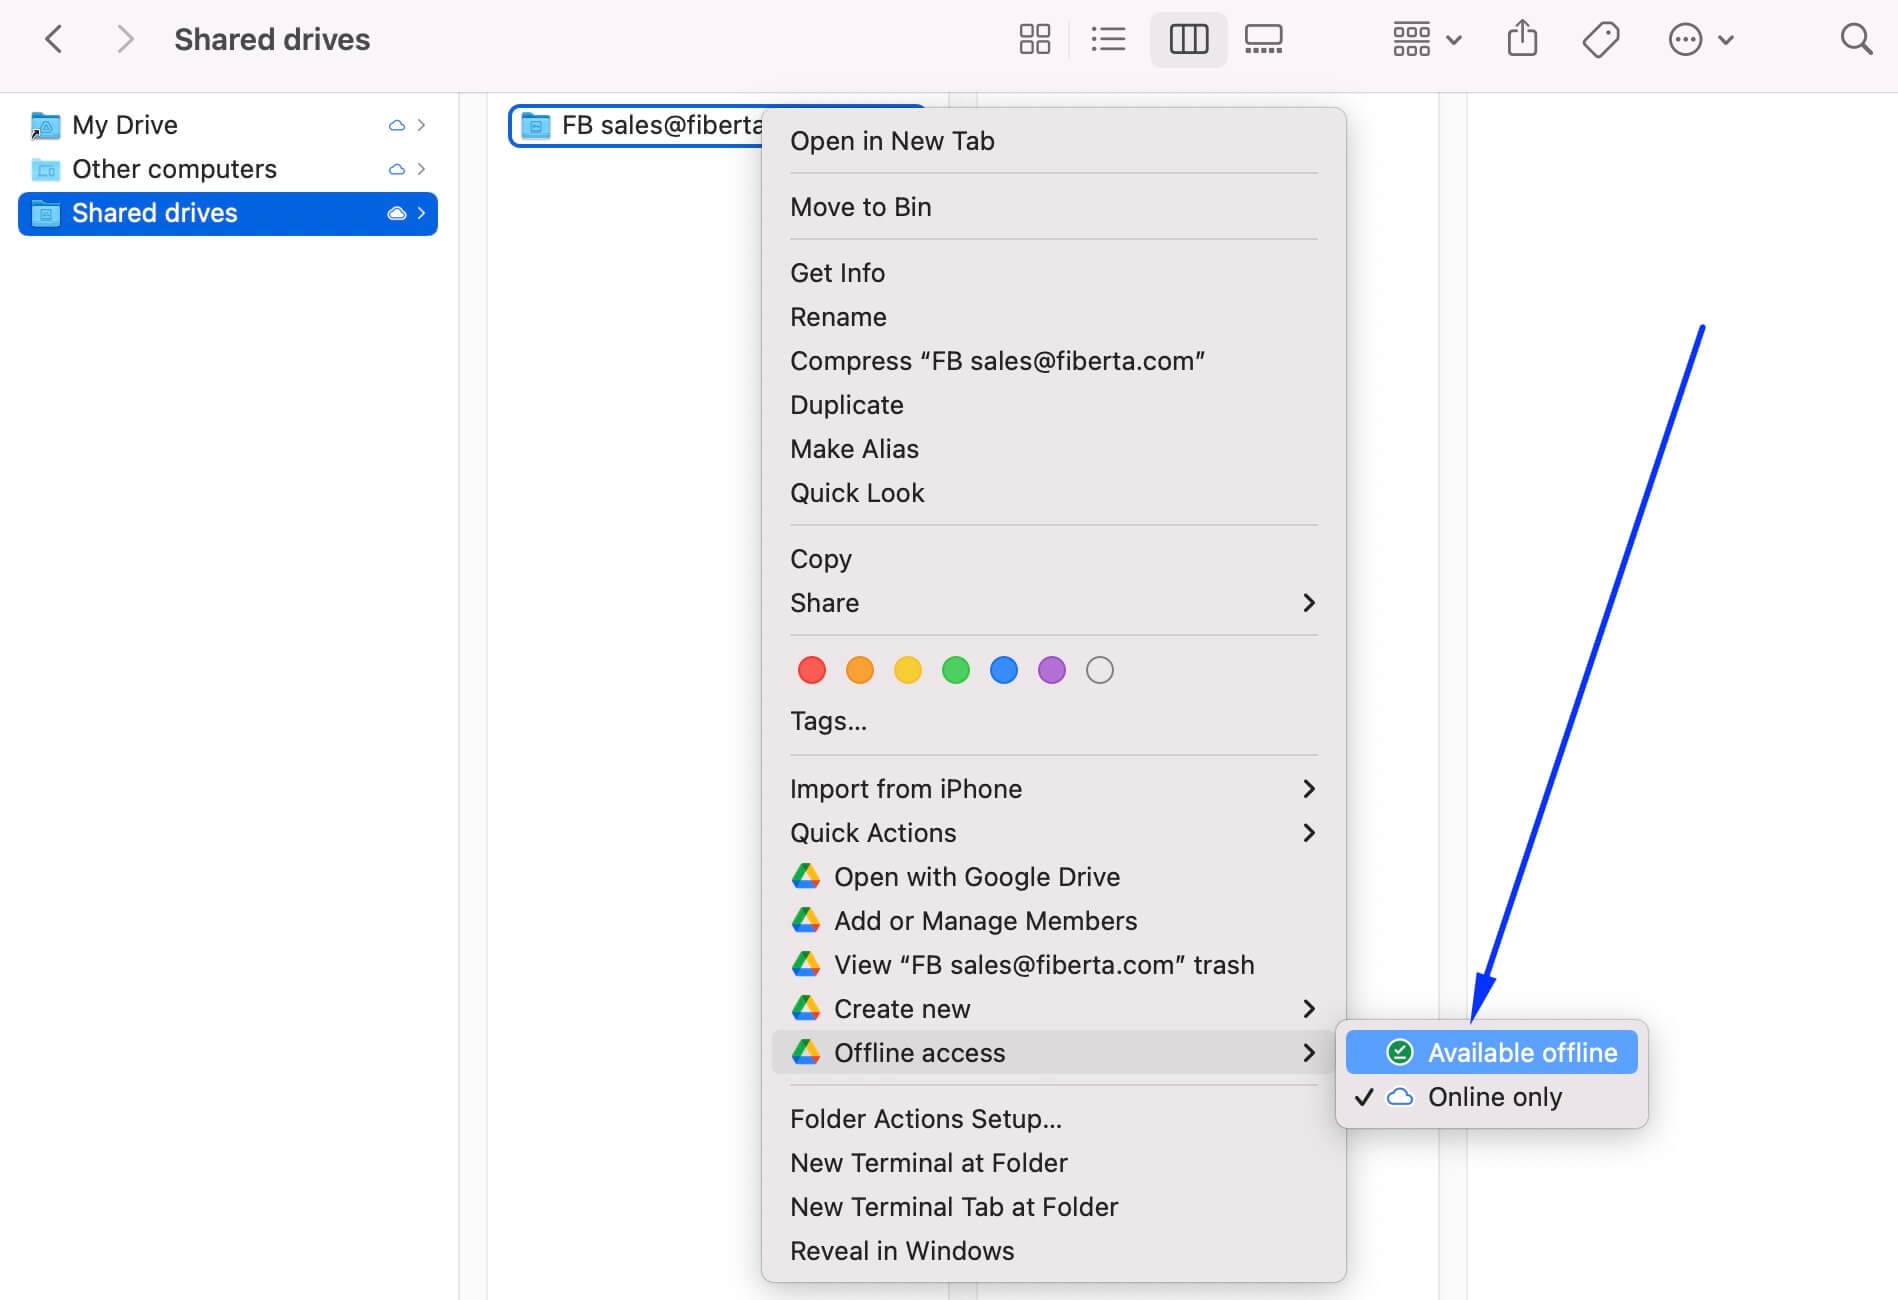Viewport: 1898px width, 1300px height.
Task: Choose View "FB sales@fiberta.com" trash
Action: click(1053, 965)
